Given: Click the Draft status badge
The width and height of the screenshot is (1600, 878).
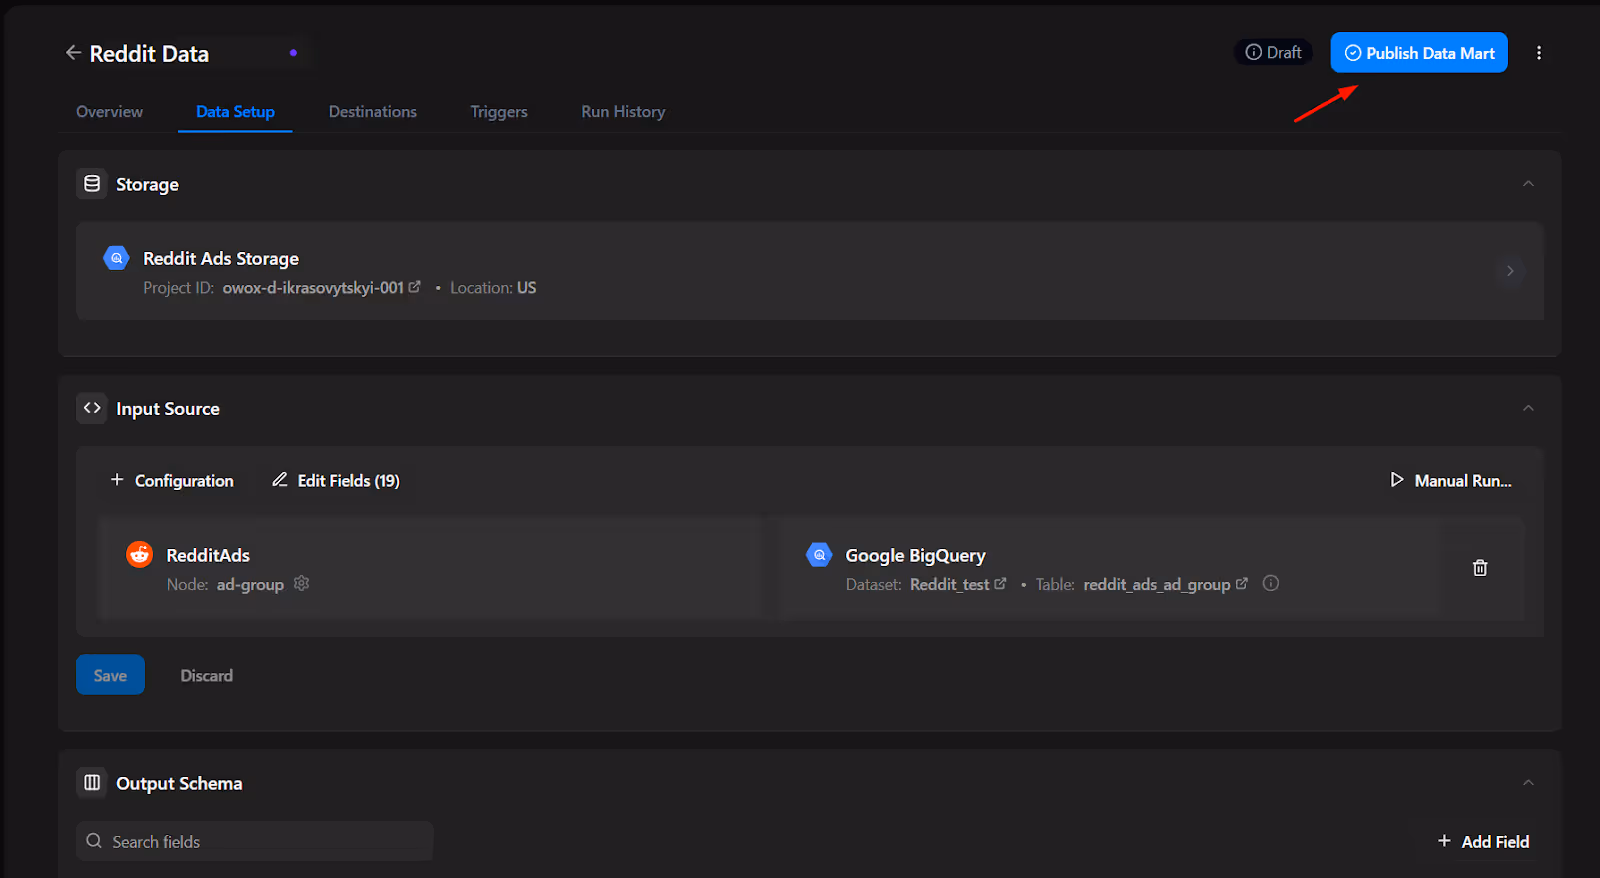Looking at the screenshot, I should pos(1273,53).
